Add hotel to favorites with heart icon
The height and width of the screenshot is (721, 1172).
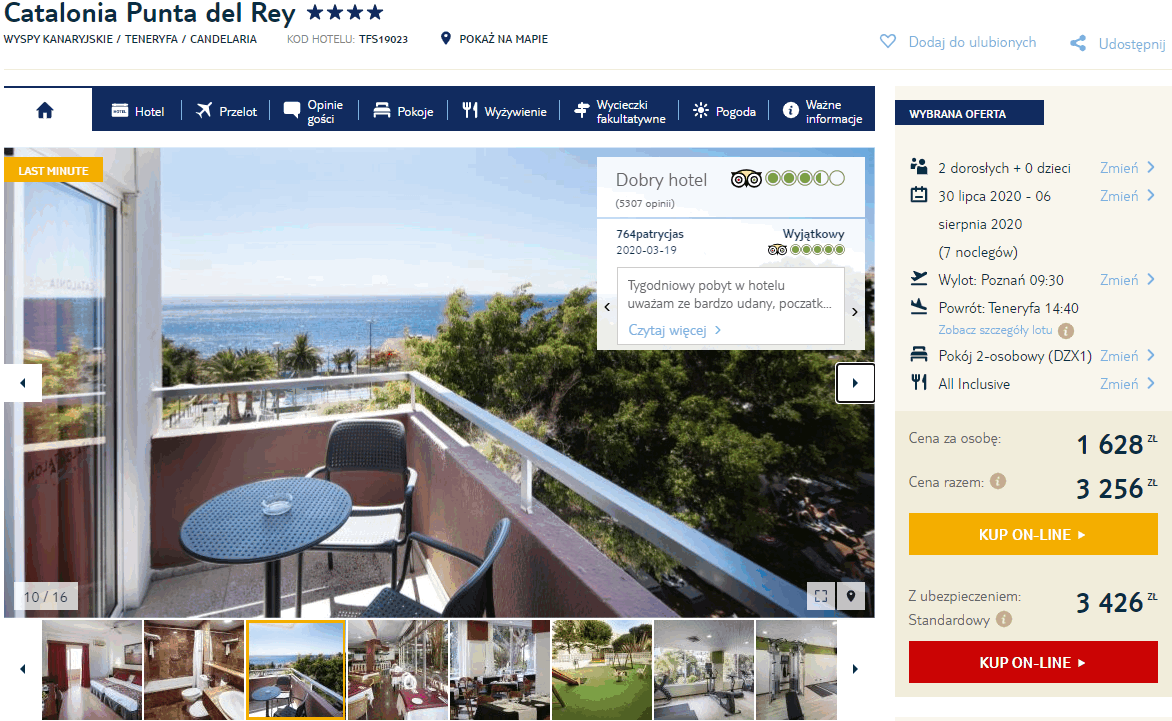coord(887,42)
